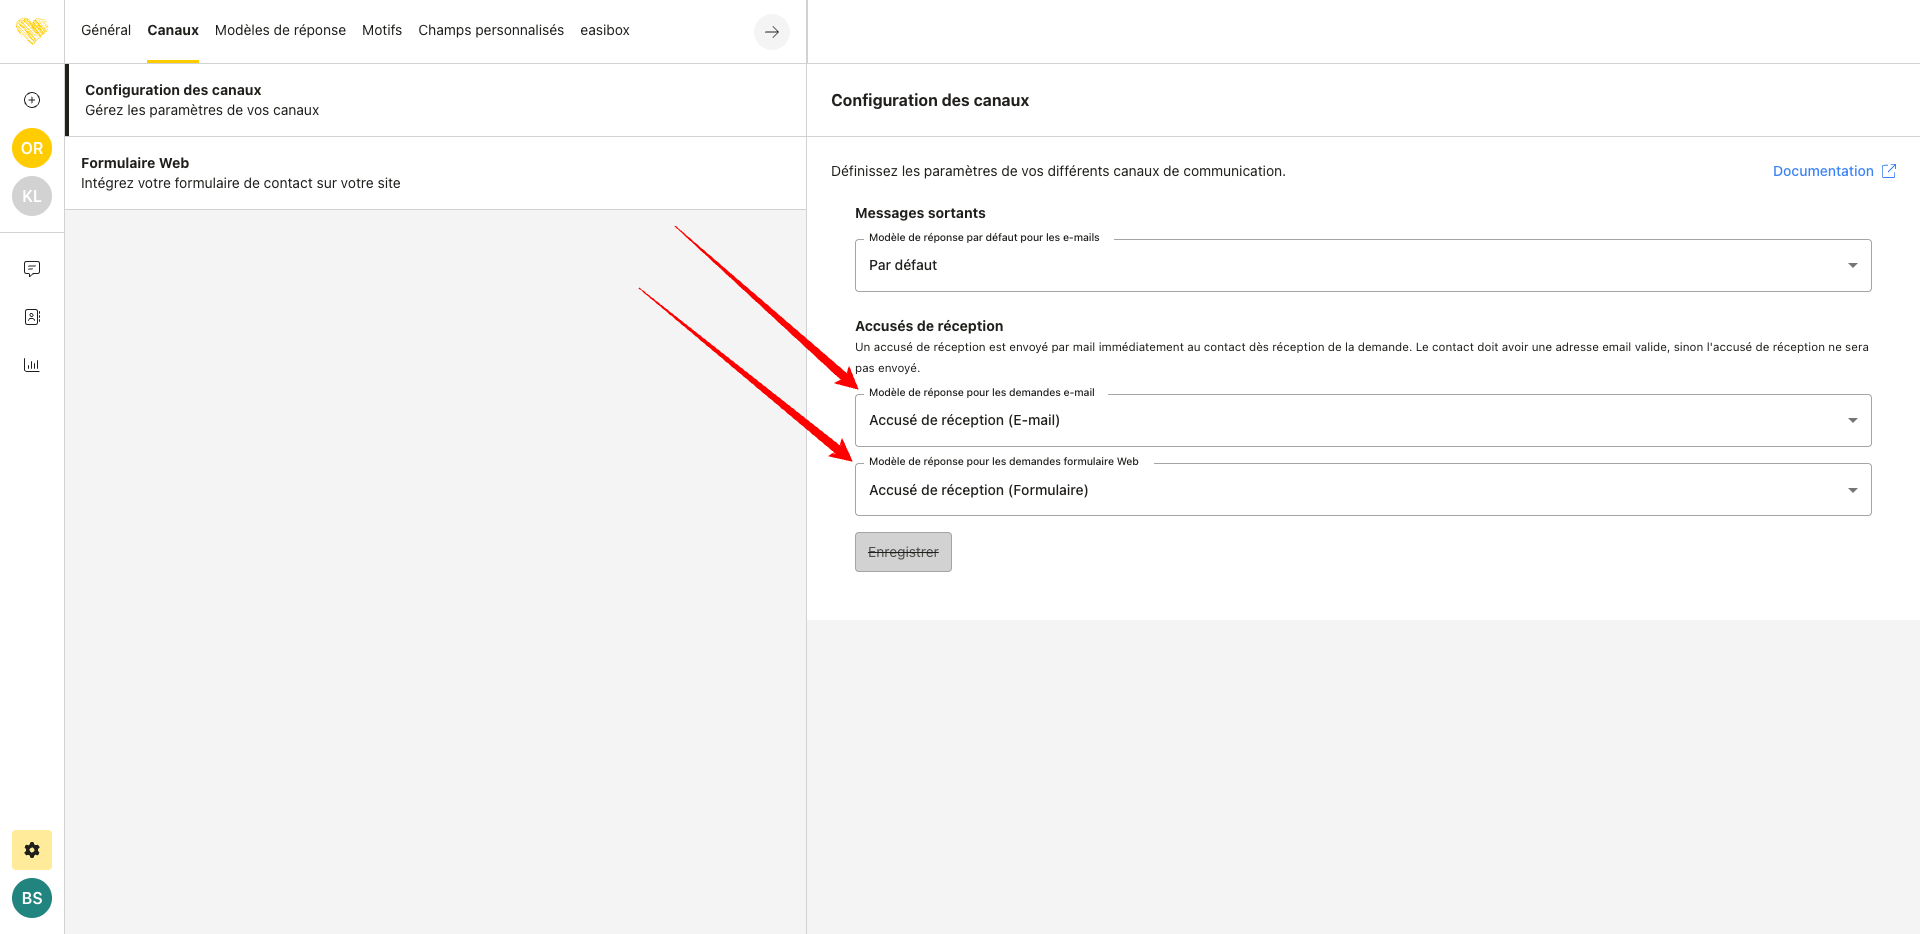Open the 'Accusé de réception (Formulaire)' dropdown
This screenshot has width=1920, height=934.
[x=1362, y=490]
